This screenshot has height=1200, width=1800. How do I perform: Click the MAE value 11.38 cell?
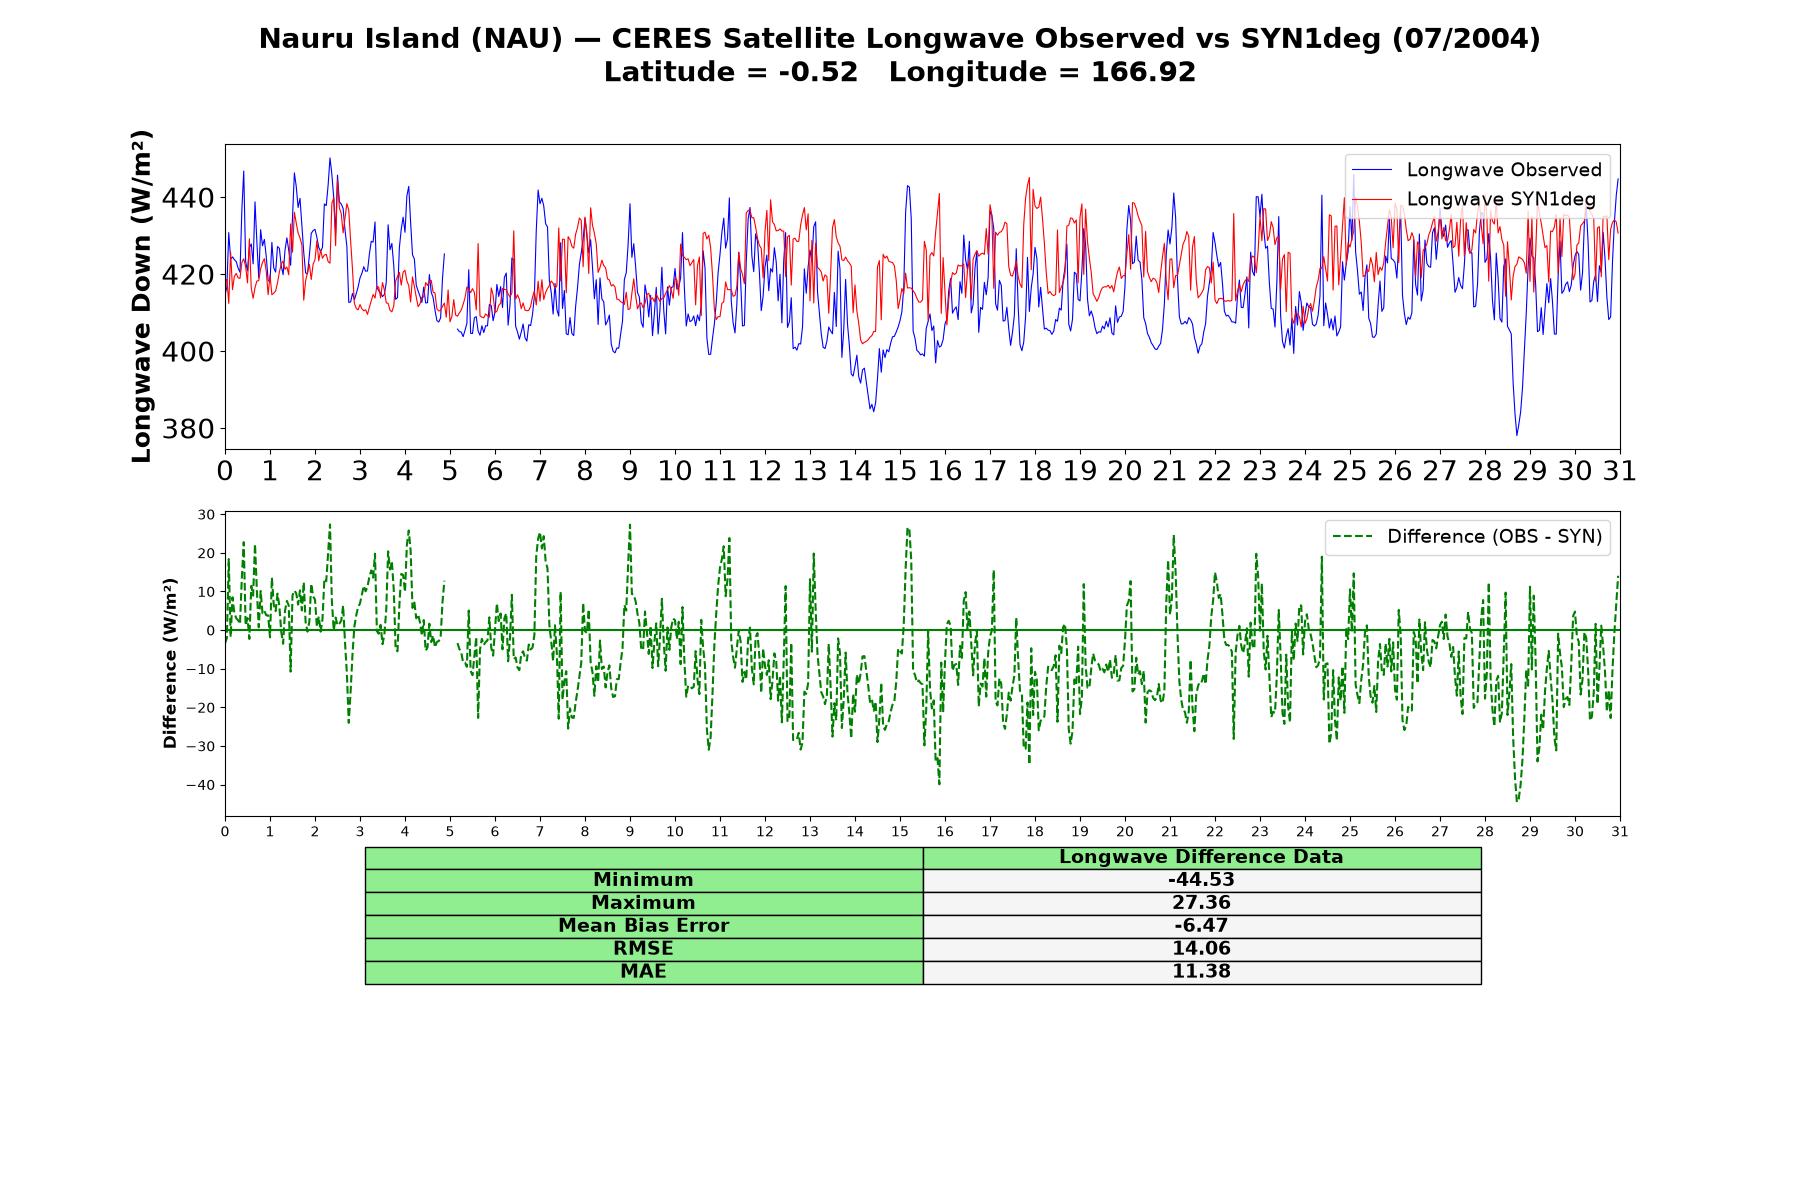tap(1202, 972)
